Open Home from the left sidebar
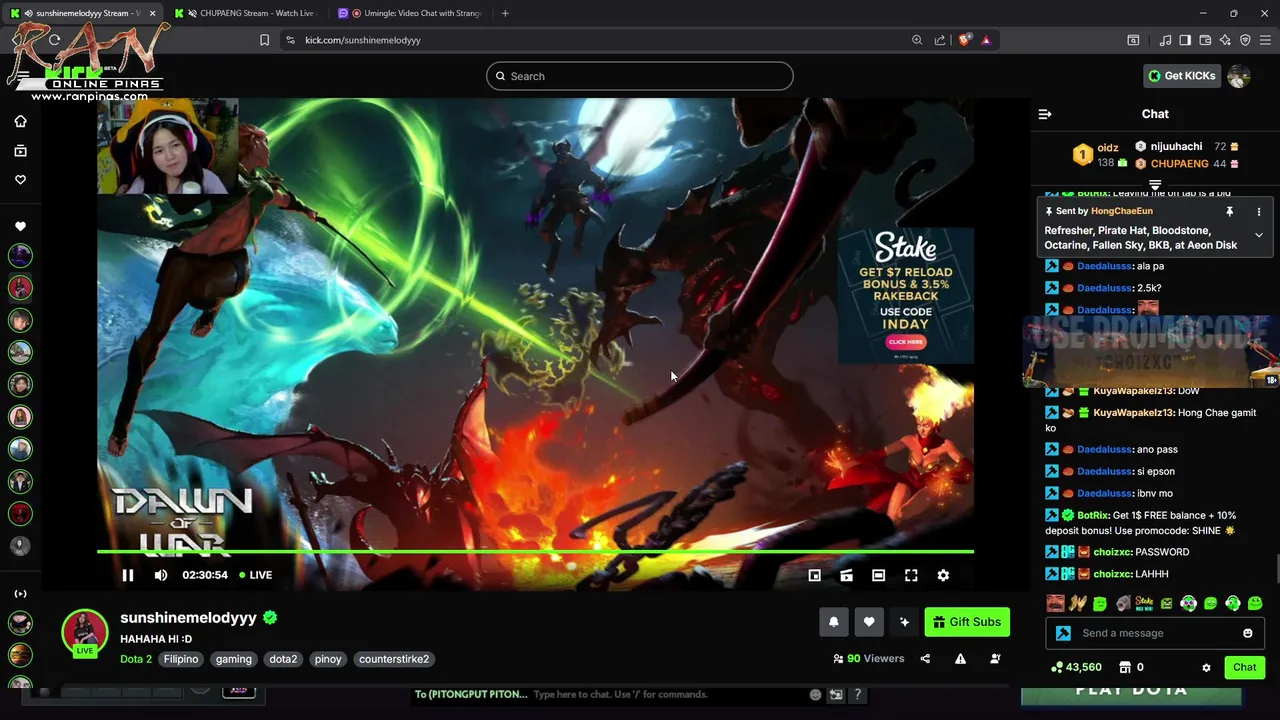1280x720 pixels. [x=20, y=121]
